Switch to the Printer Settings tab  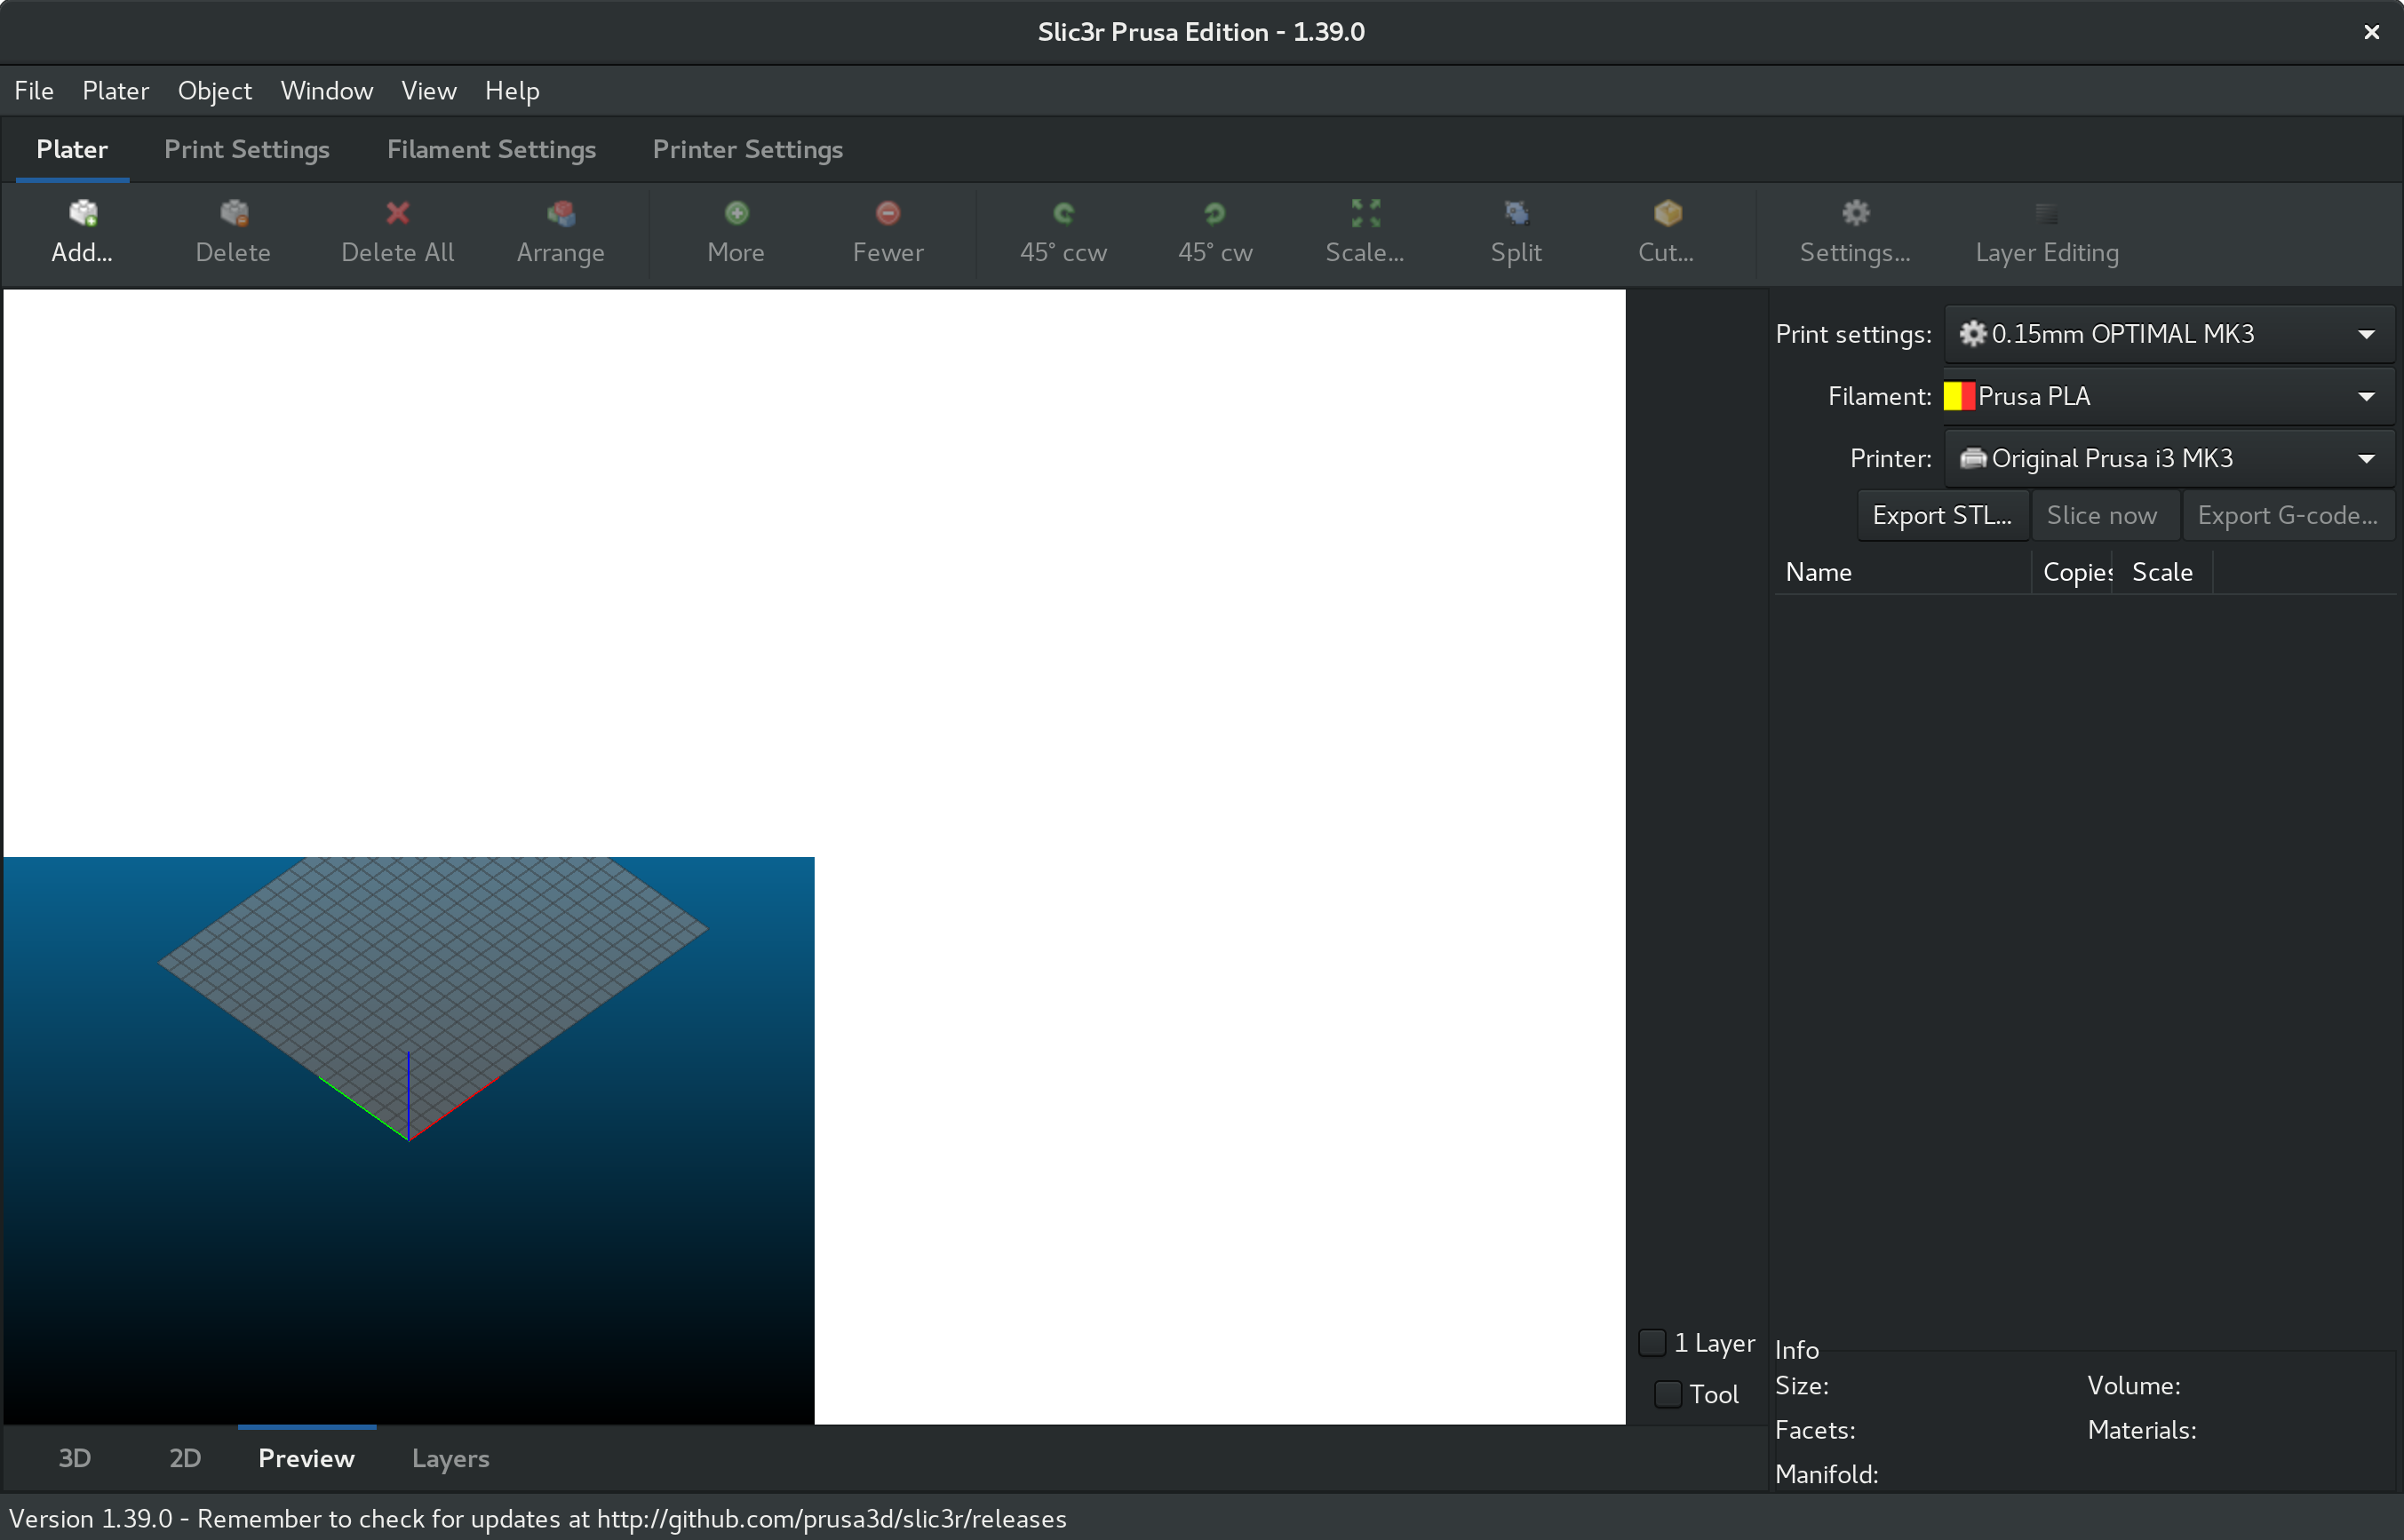click(x=747, y=149)
